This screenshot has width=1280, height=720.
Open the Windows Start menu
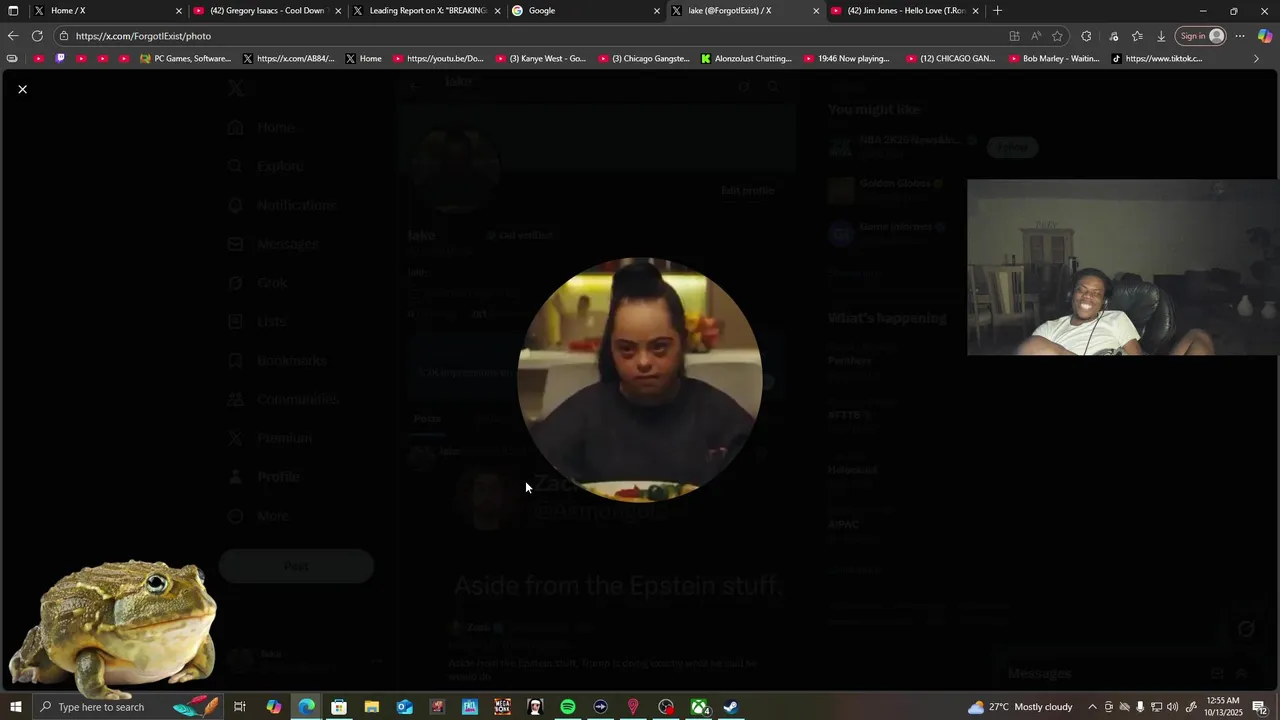15,707
